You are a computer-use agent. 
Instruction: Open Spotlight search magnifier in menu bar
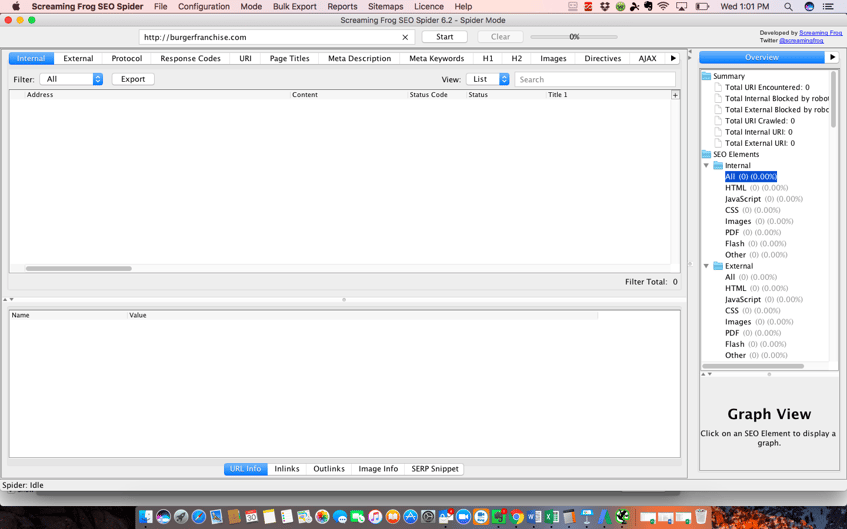coord(788,7)
